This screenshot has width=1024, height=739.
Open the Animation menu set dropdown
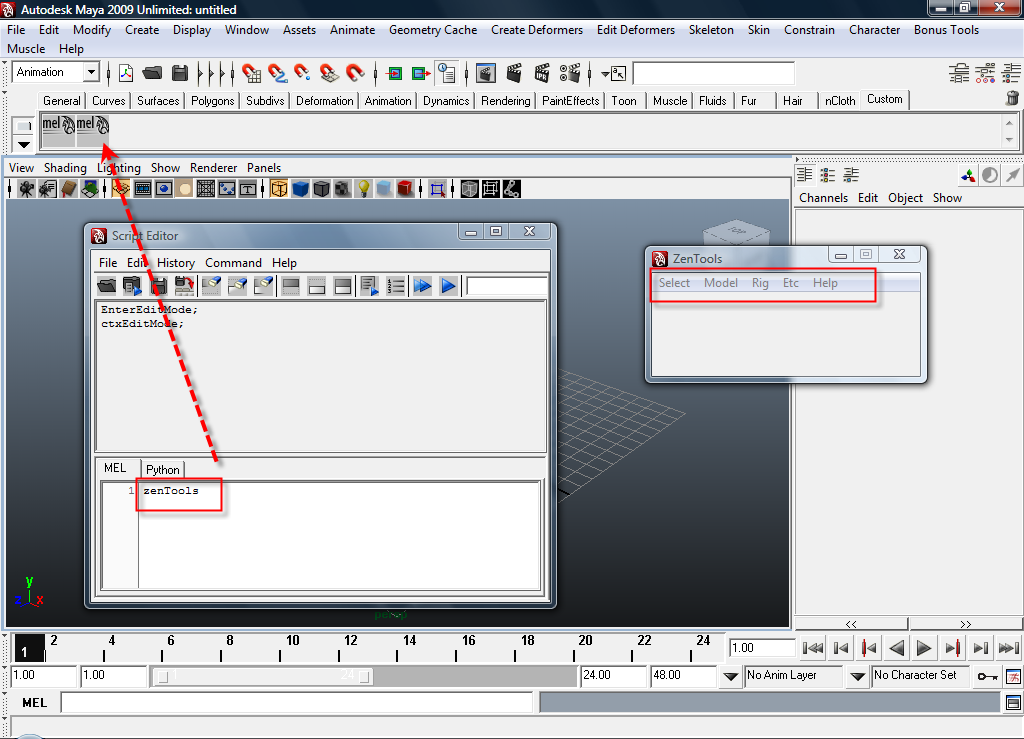pyautogui.click(x=91, y=72)
